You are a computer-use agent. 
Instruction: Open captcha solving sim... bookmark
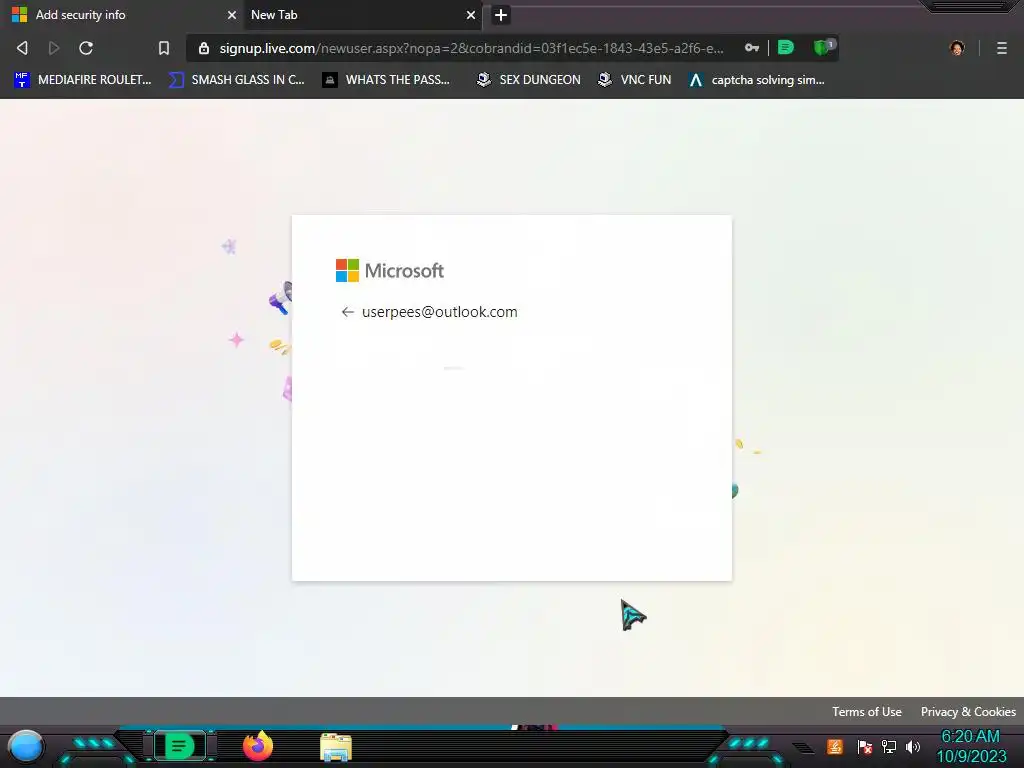(x=757, y=80)
